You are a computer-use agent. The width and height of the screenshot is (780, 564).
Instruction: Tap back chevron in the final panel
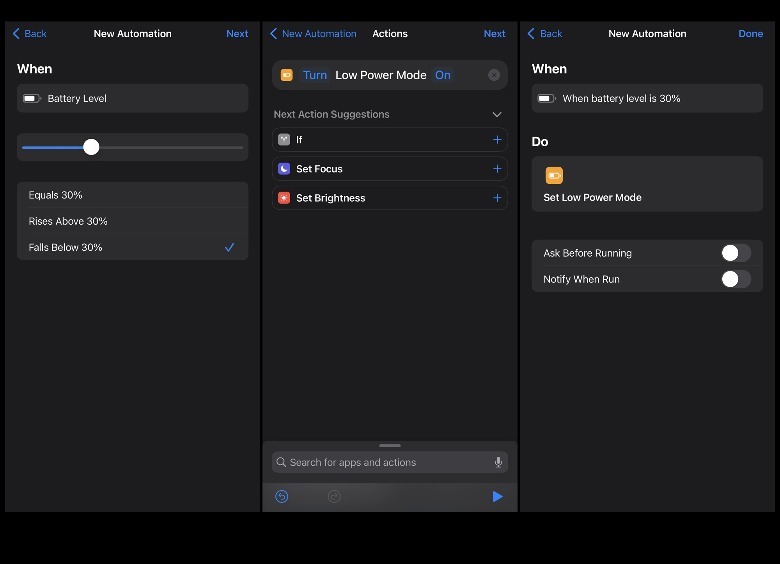coord(531,33)
